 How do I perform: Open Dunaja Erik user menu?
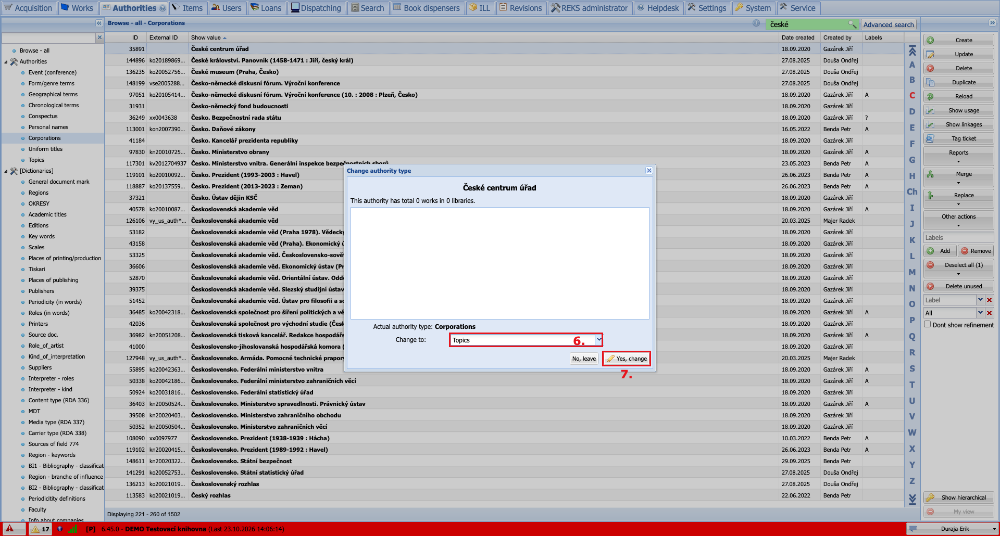952,529
